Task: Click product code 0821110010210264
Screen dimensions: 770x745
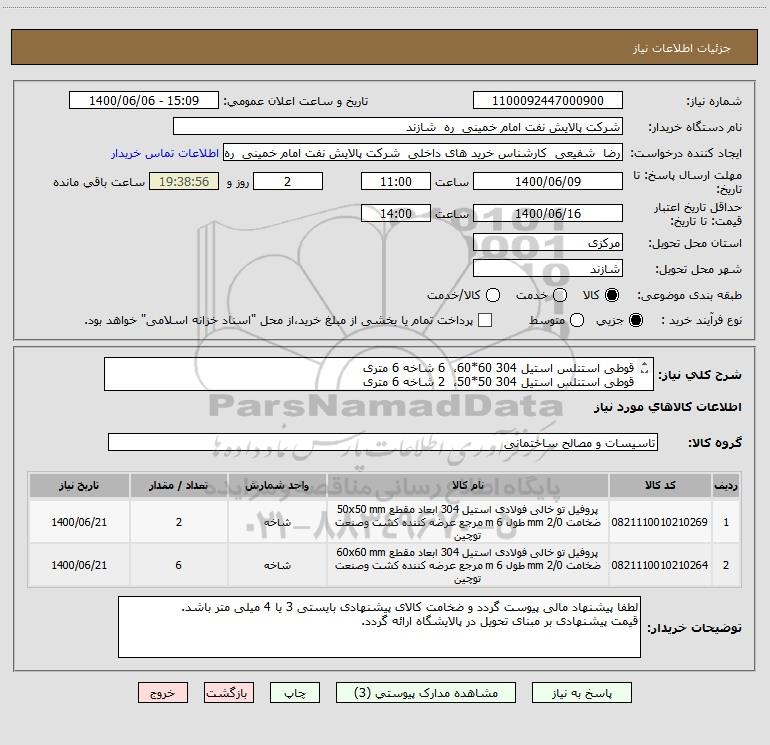Action: [x=660, y=565]
